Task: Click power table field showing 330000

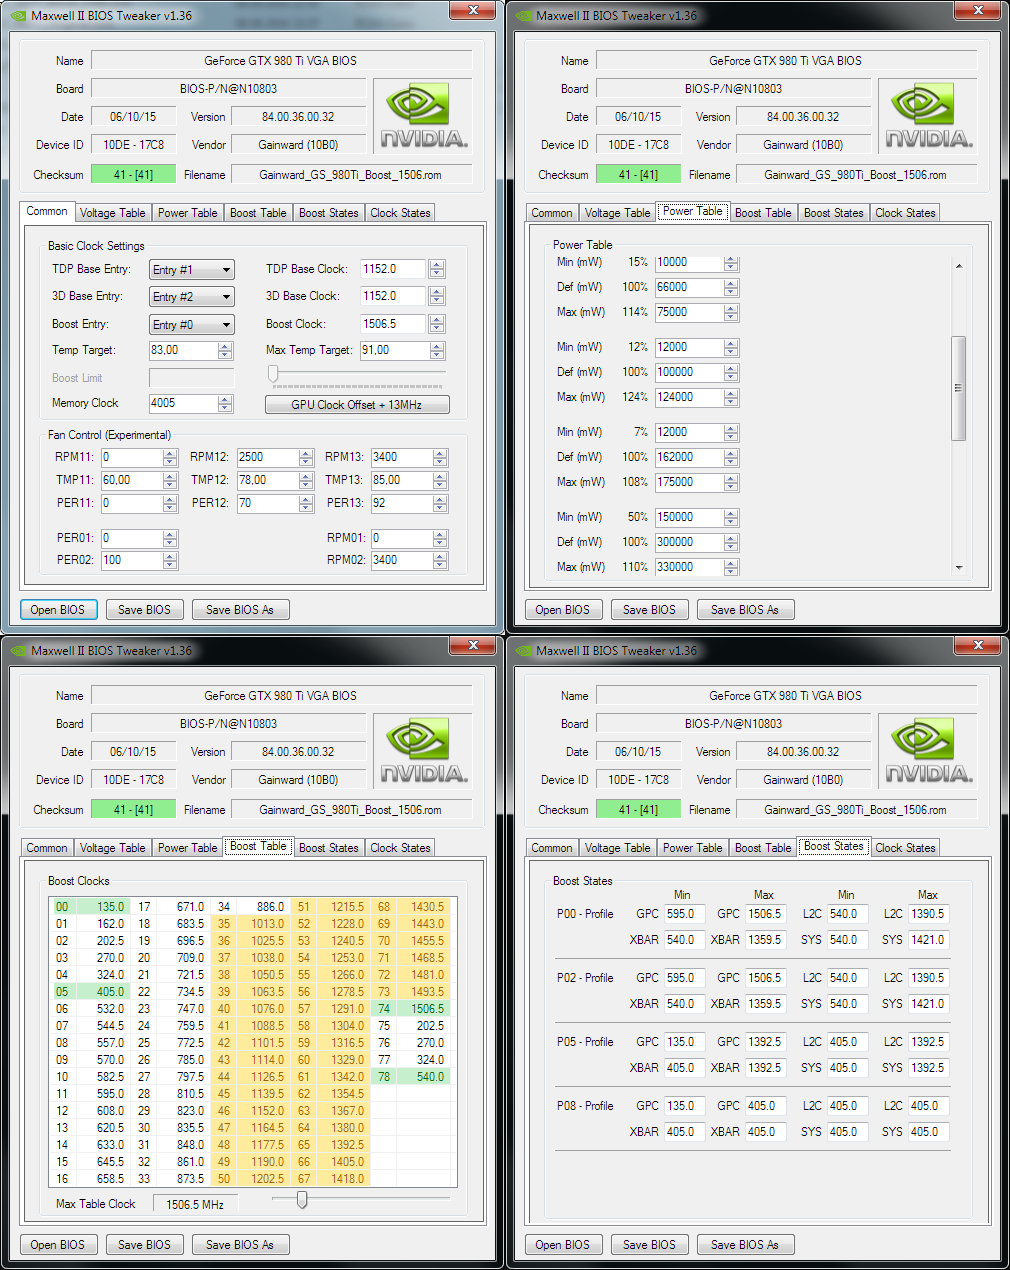Action: point(689,567)
